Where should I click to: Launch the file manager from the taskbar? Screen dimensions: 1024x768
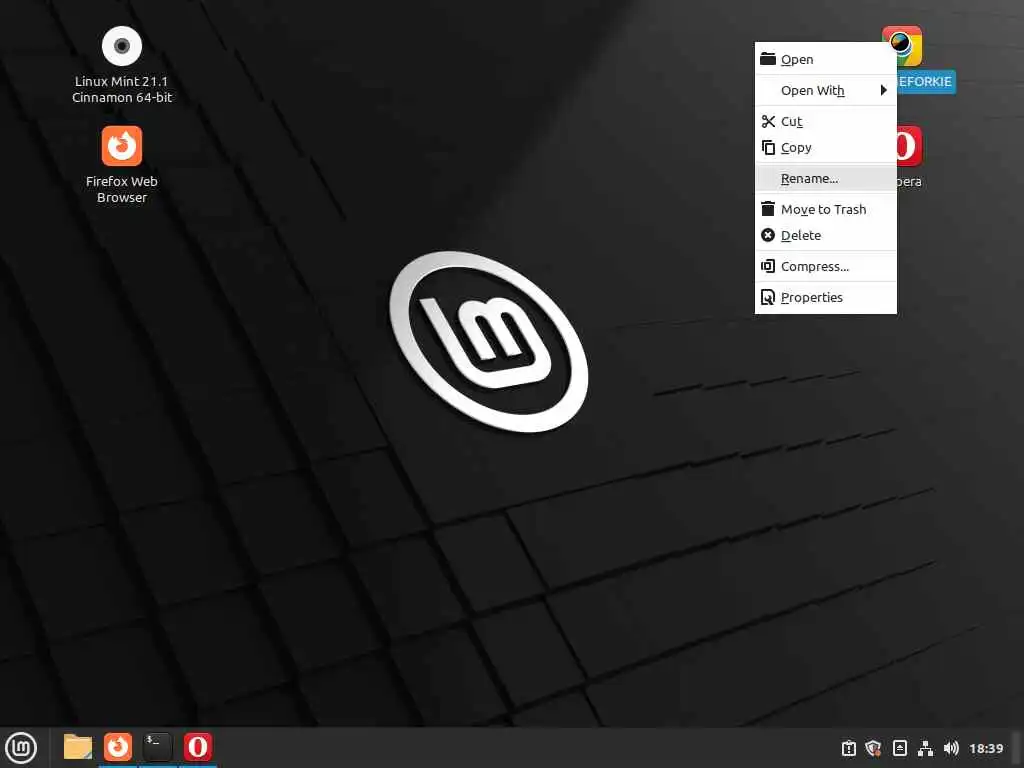click(78, 747)
